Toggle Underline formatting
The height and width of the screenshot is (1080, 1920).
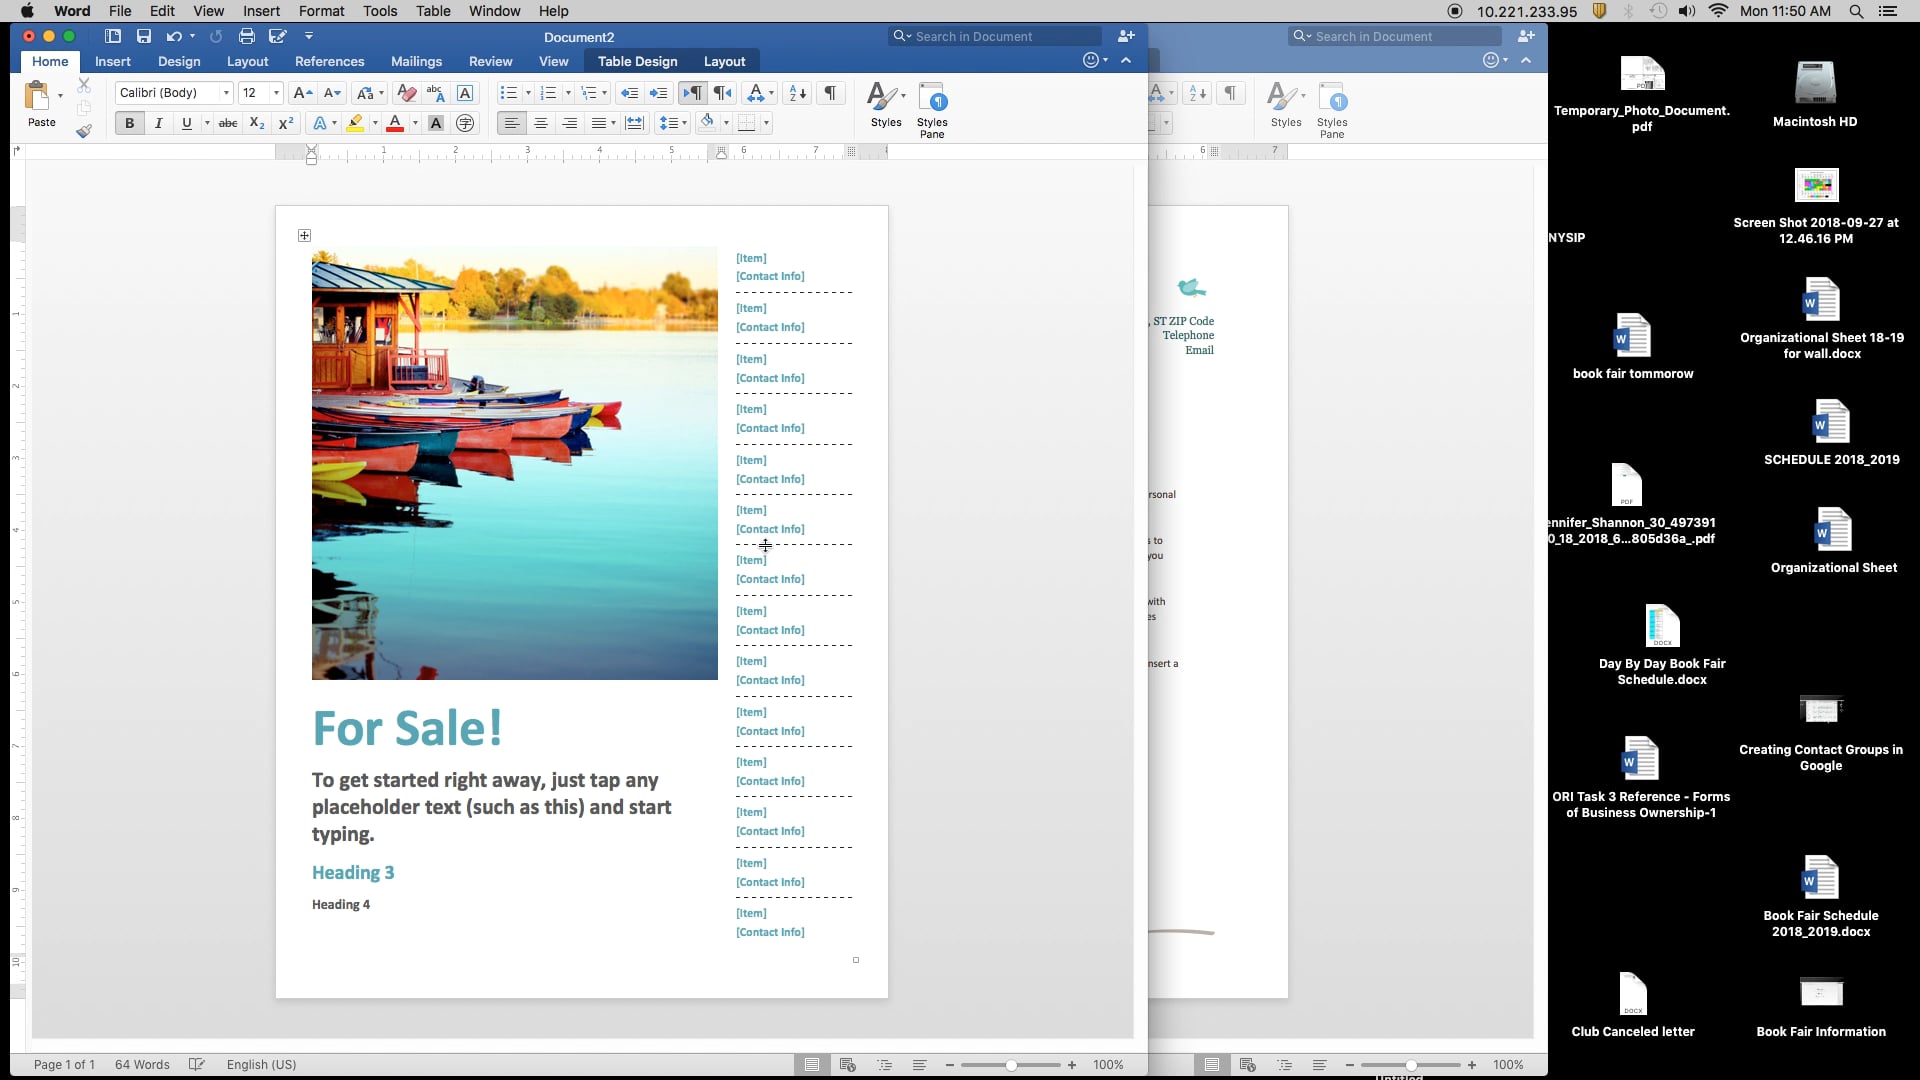[187, 123]
